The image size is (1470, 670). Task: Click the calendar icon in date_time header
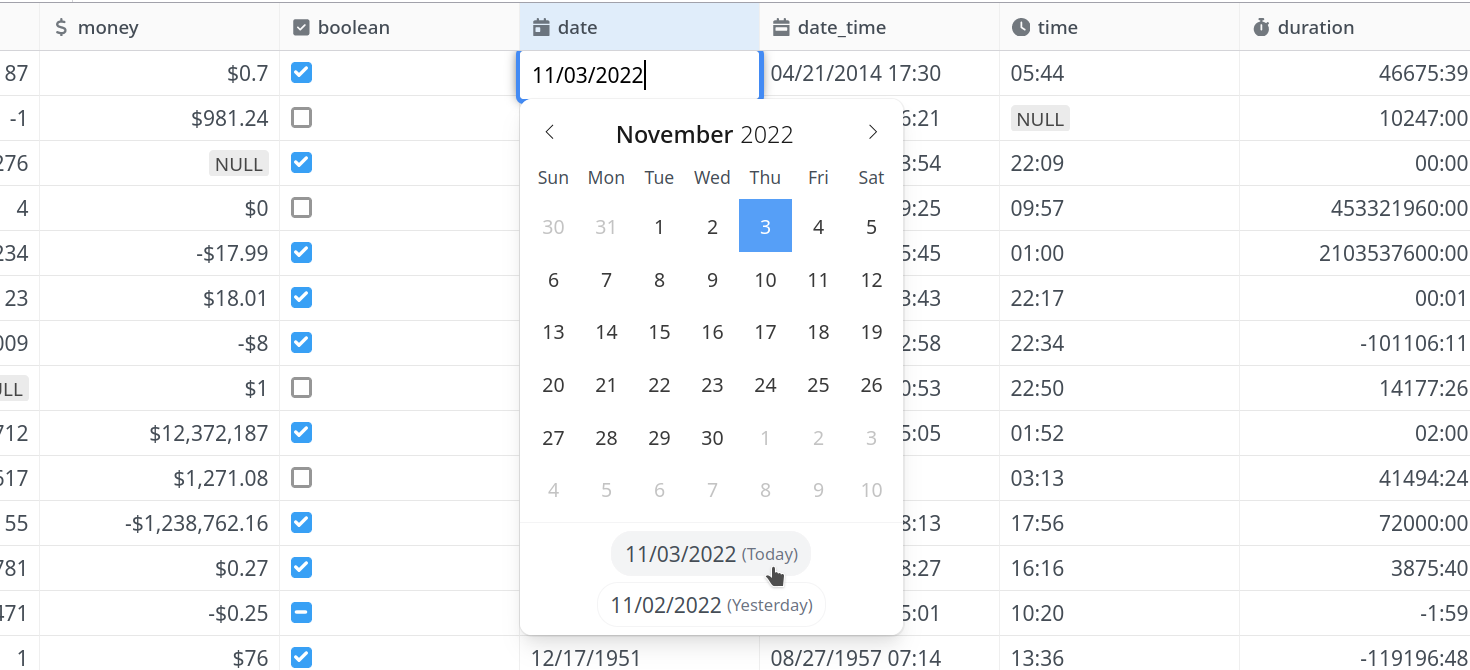coord(781,28)
